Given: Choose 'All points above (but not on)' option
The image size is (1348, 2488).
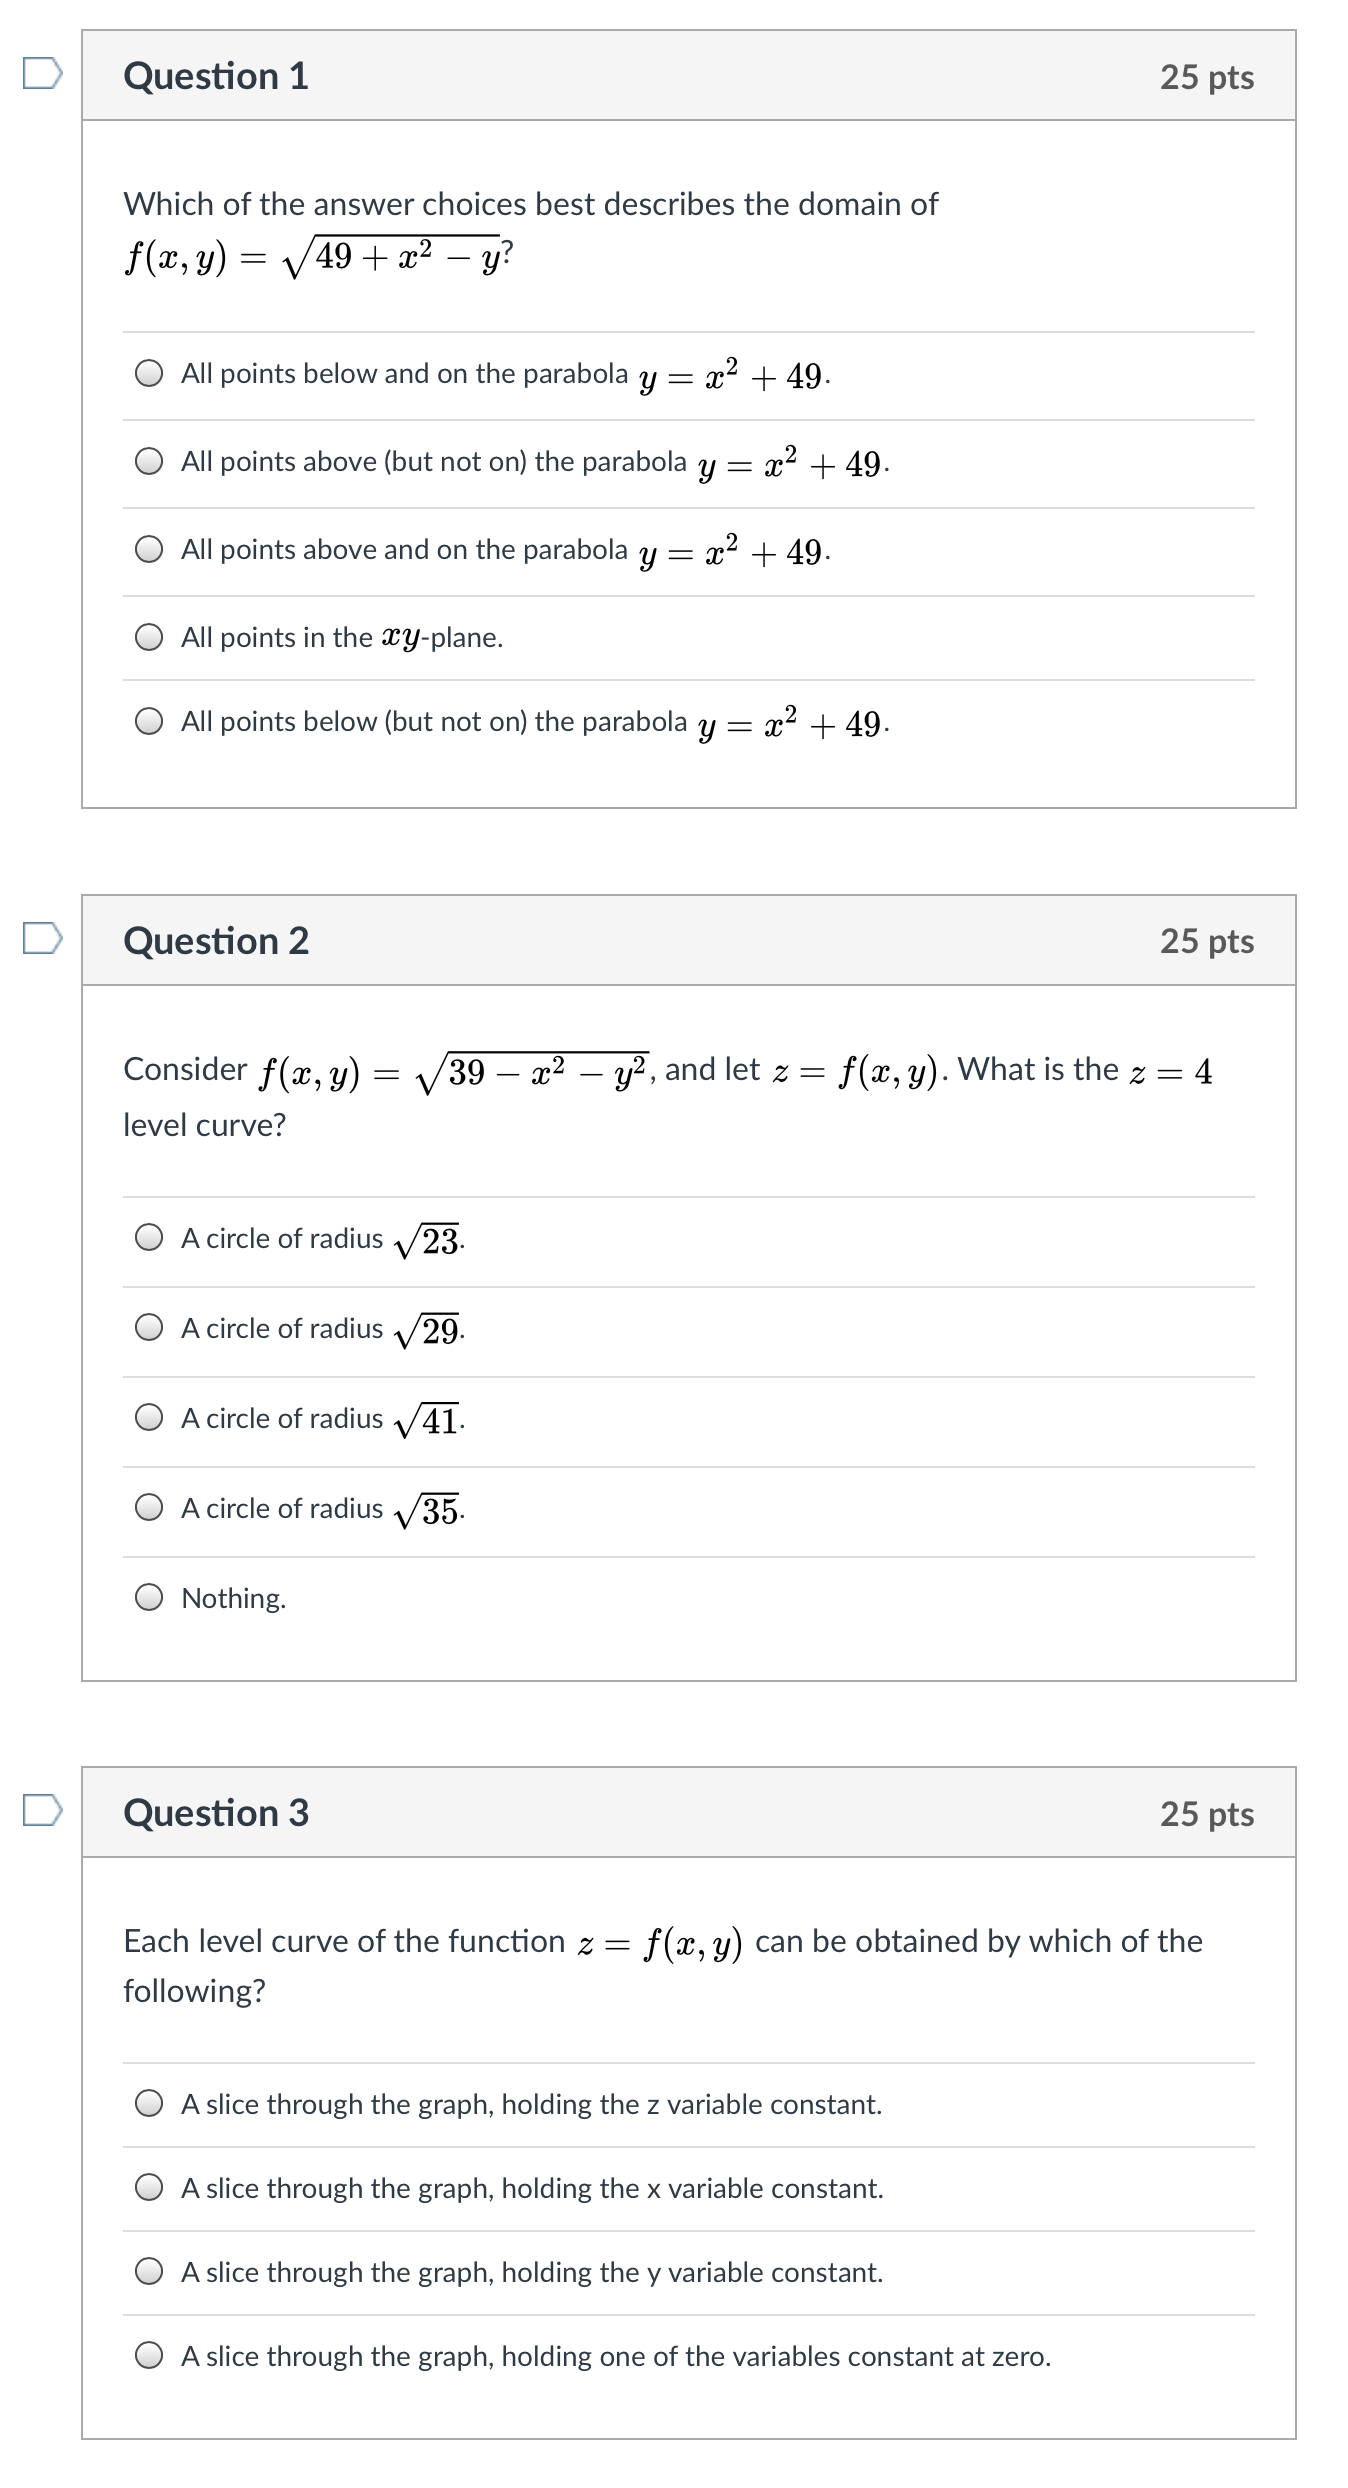Looking at the screenshot, I should coord(150,462).
